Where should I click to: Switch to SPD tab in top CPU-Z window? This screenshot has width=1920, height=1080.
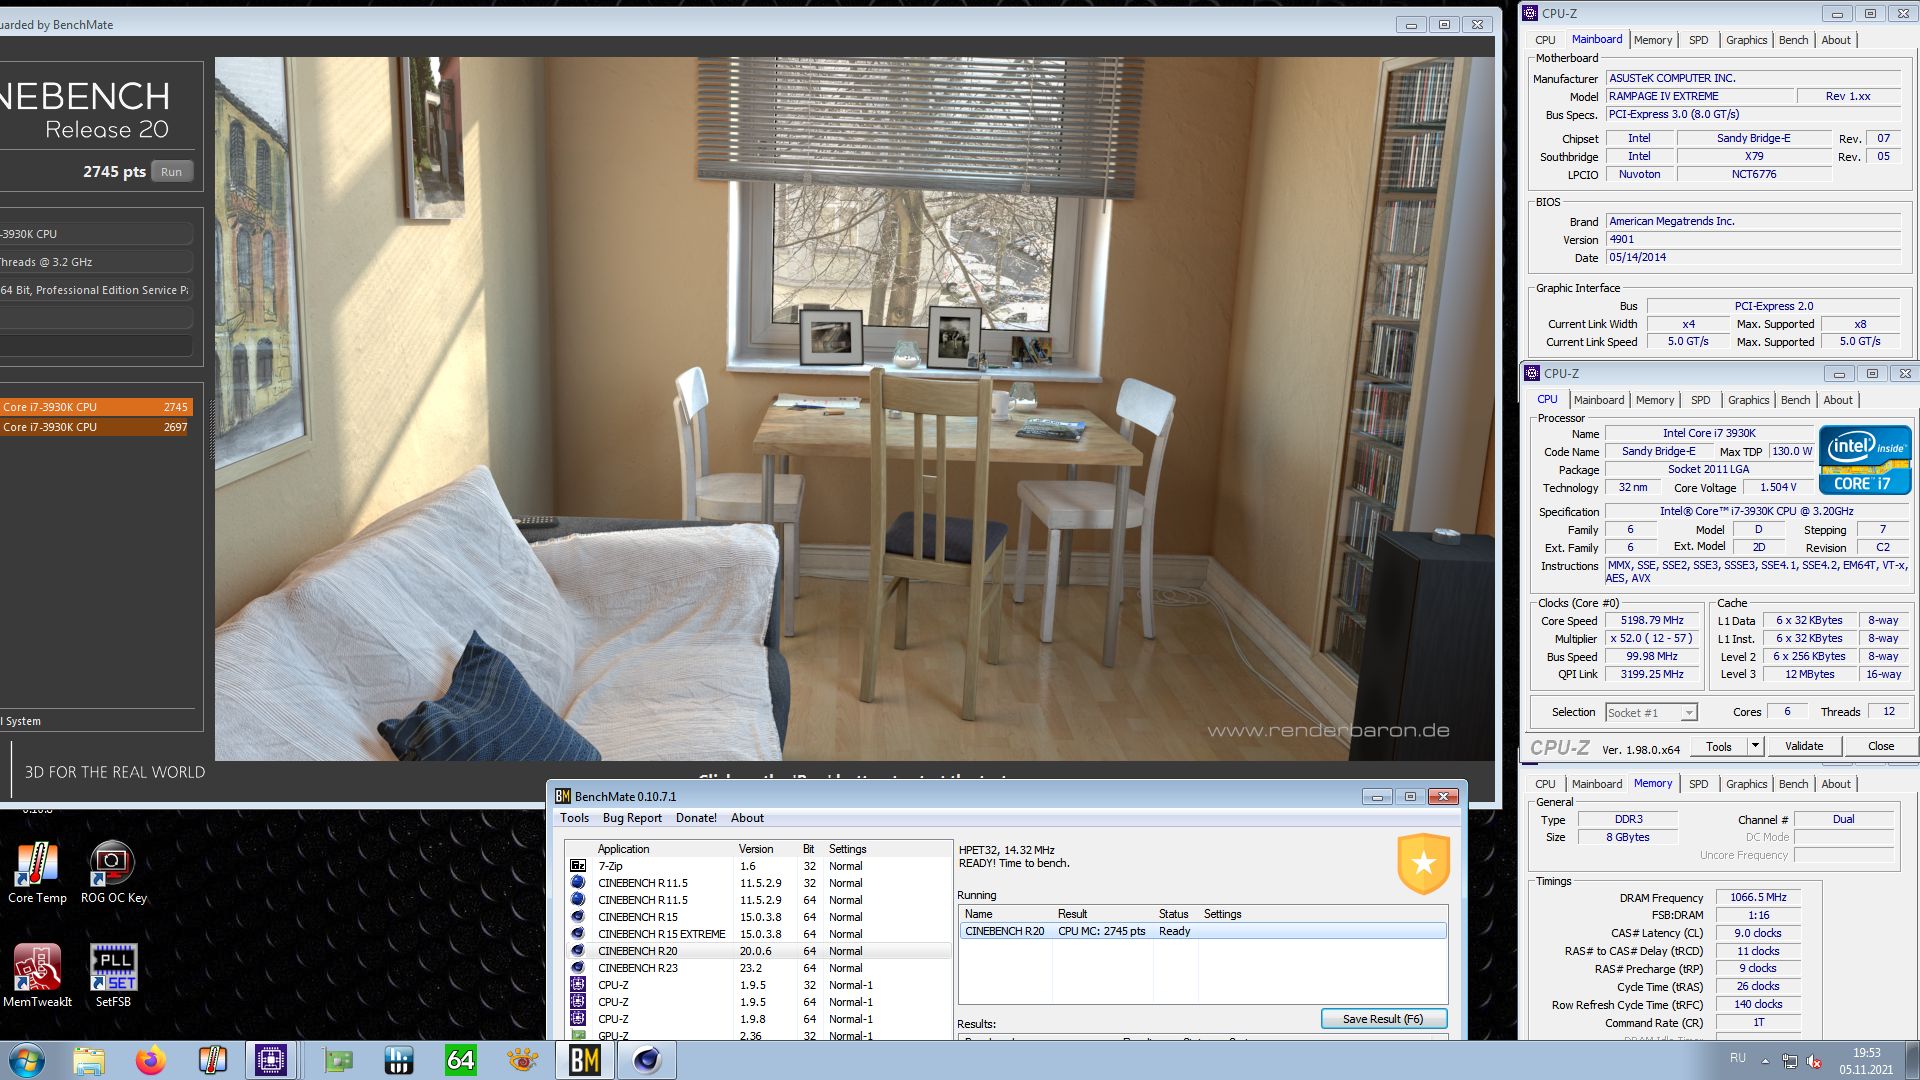pos(1698,40)
